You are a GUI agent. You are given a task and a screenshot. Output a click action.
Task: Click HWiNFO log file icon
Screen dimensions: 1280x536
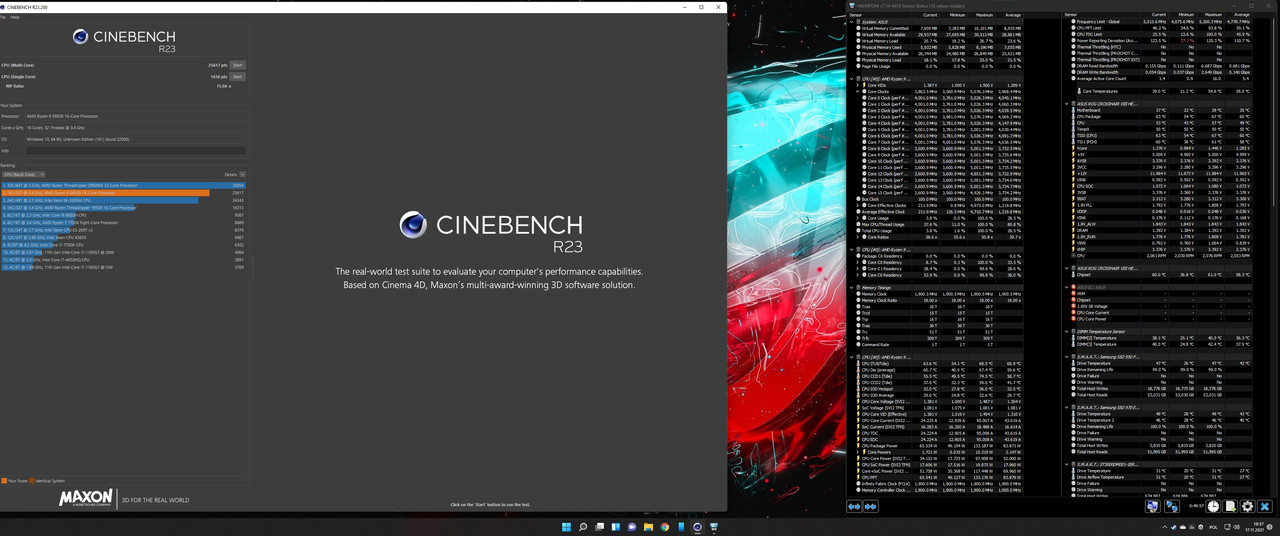click(x=1230, y=507)
